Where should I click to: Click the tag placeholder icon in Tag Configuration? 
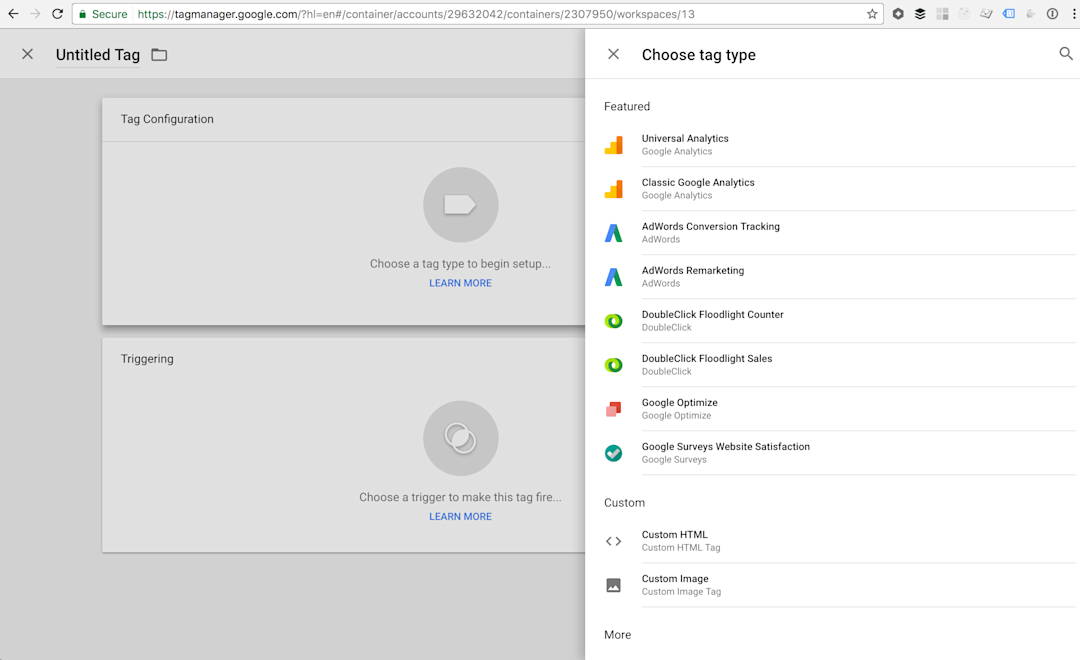pos(461,205)
